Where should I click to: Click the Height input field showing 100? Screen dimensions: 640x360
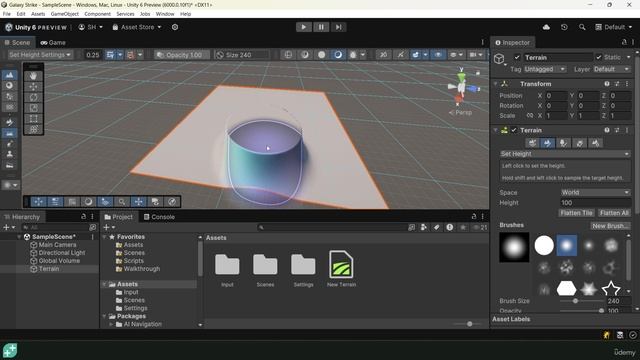tap(596, 203)
